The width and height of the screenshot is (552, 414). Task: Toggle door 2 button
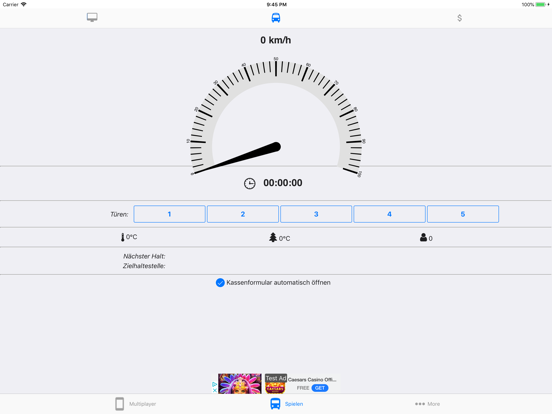pos(243,214)
